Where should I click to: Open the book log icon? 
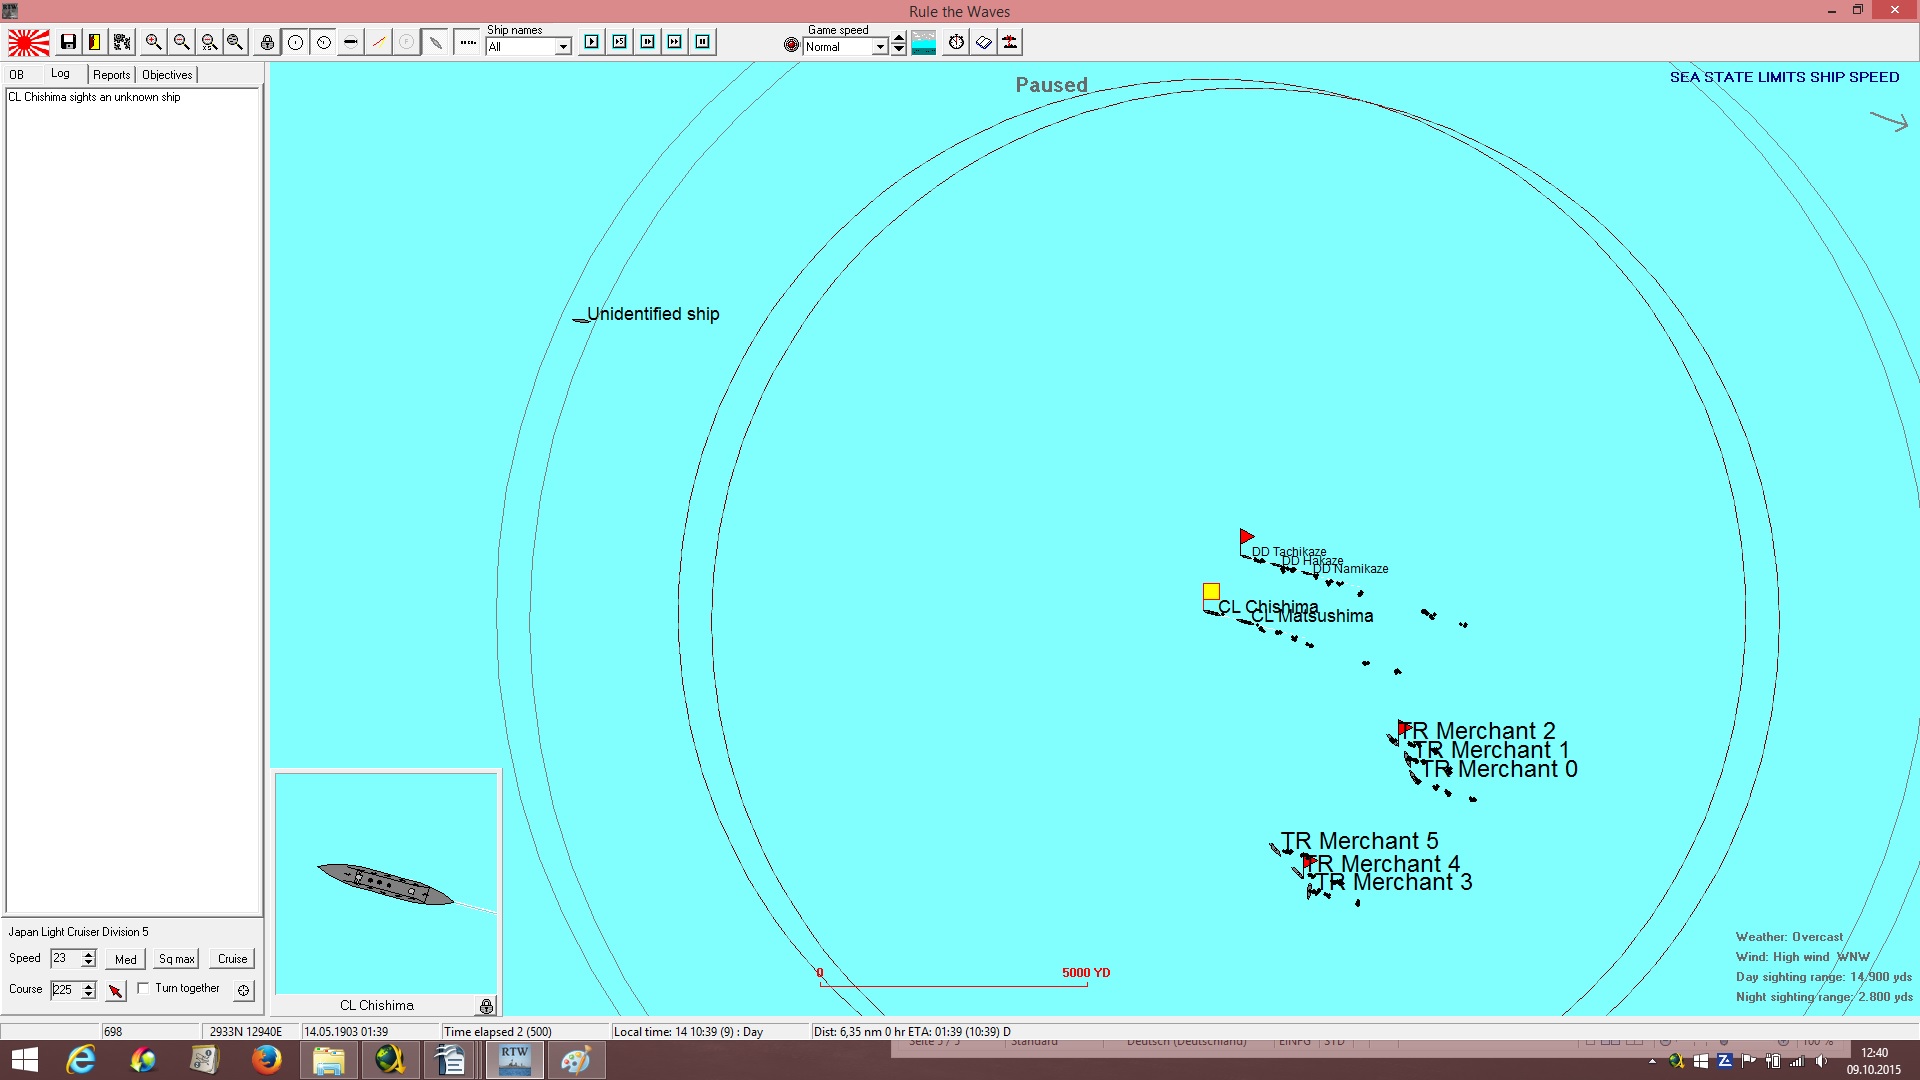983,42
